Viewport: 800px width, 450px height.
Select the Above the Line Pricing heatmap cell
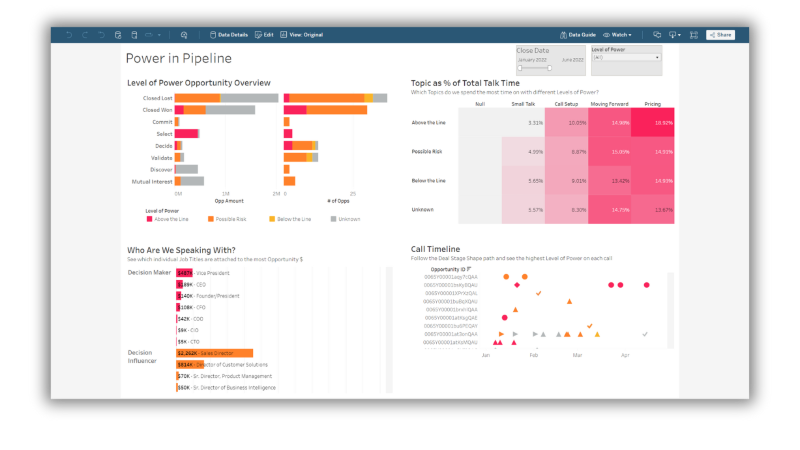pyautogui.click(x=653, y=122)
